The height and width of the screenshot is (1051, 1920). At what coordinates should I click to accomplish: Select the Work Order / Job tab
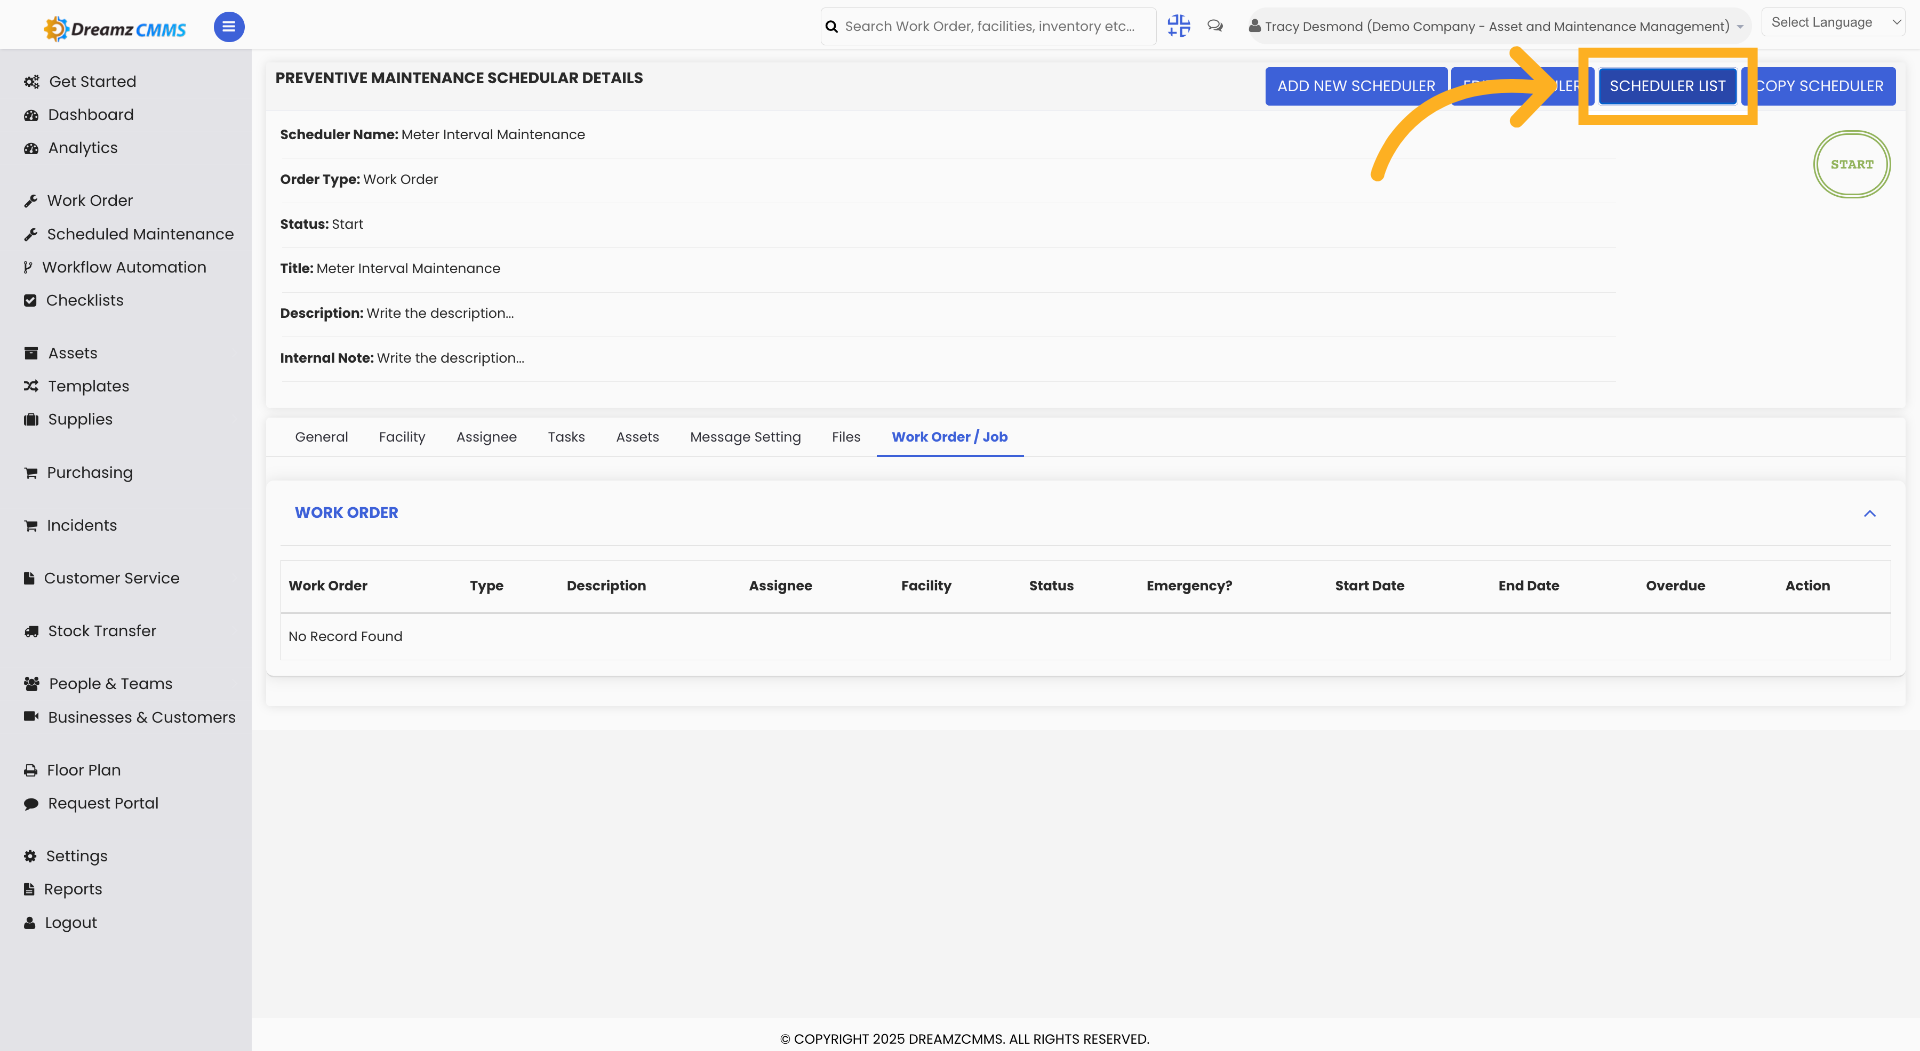click(x=950, y=437)
